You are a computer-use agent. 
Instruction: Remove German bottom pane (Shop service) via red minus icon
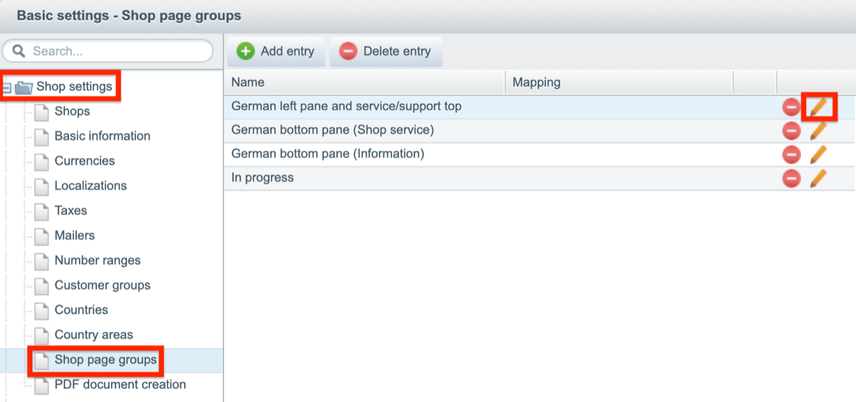click(791, 131)
